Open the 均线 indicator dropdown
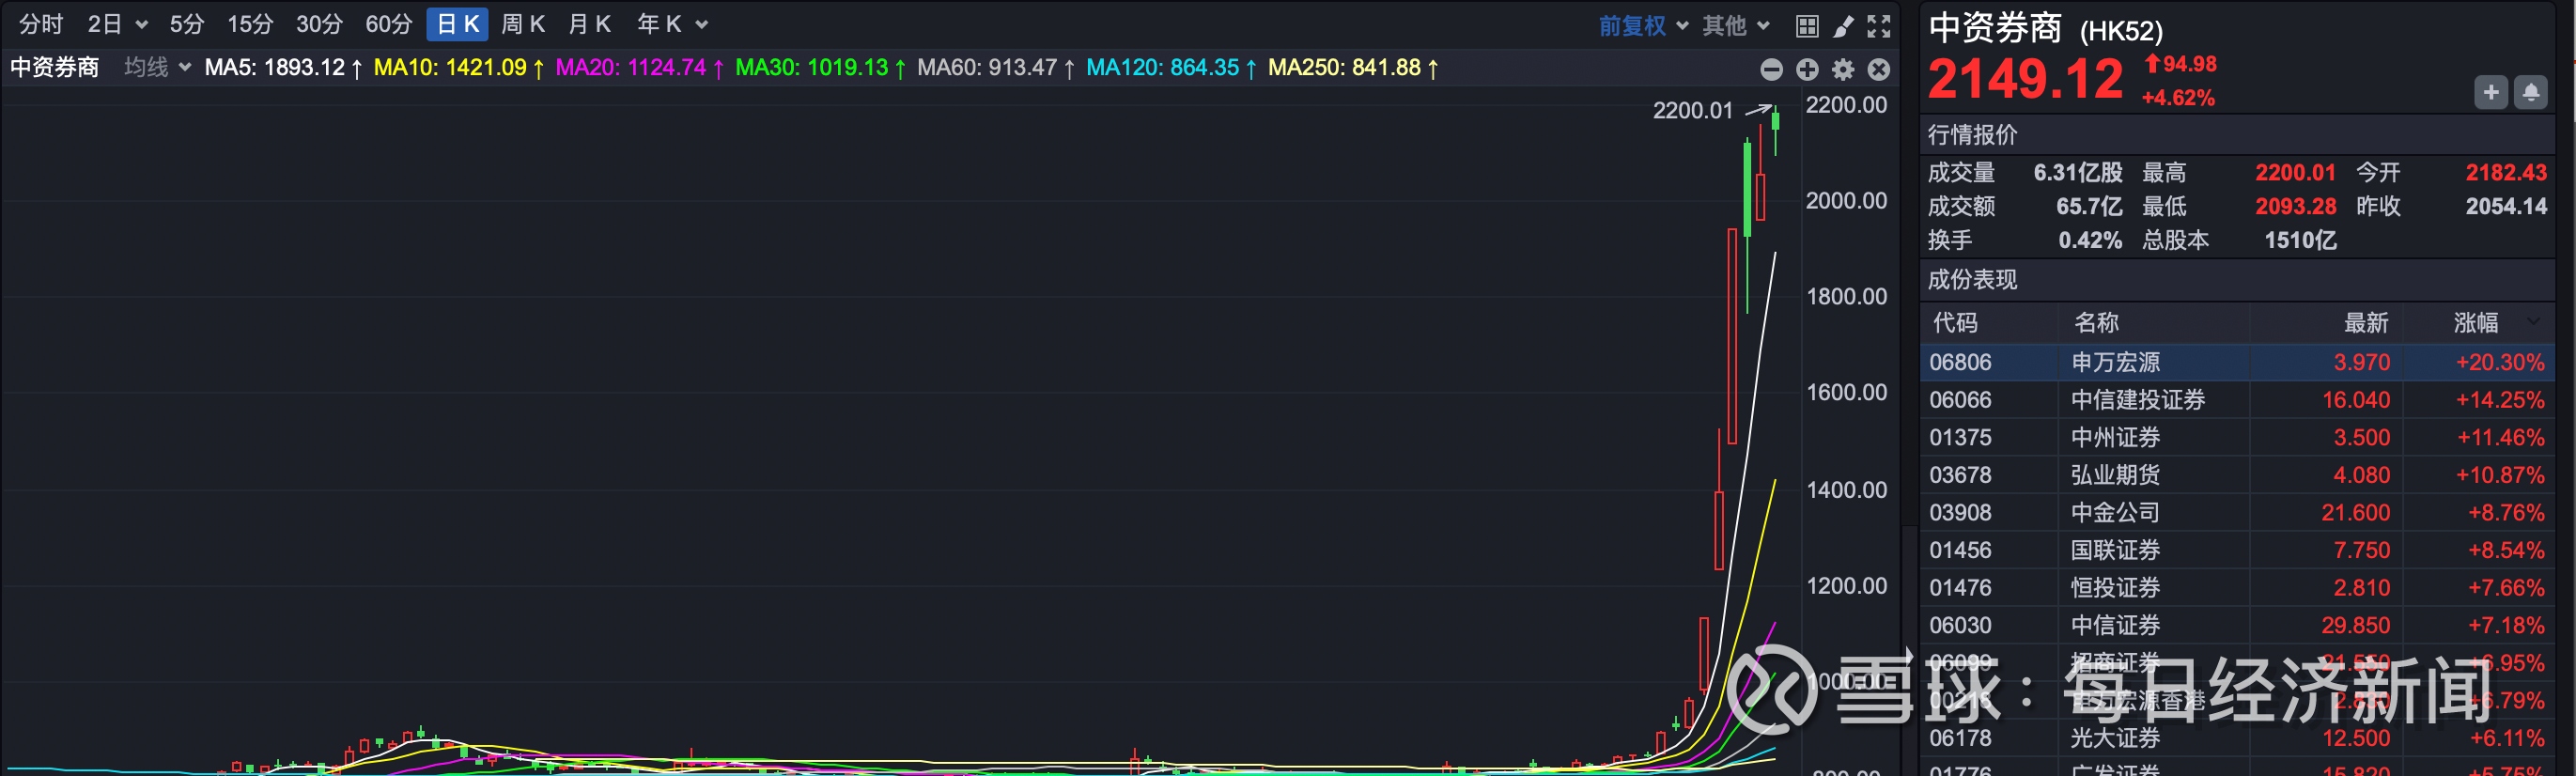Screen dimensions: 2576x776 [x=157, y=68]
